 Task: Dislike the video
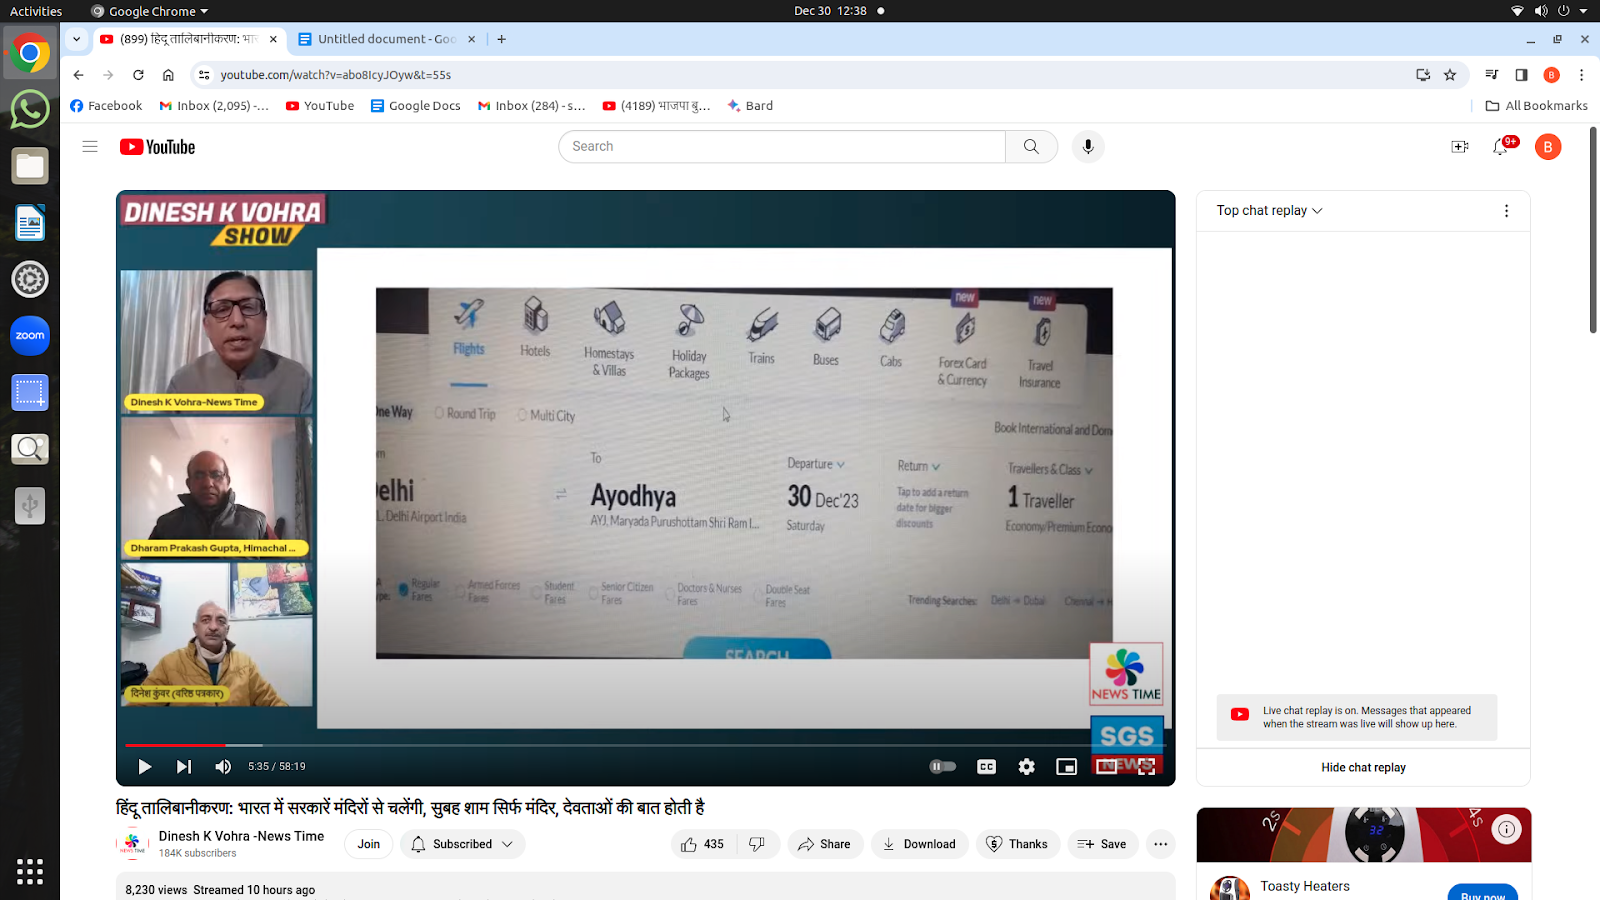(x=757, y=844)
